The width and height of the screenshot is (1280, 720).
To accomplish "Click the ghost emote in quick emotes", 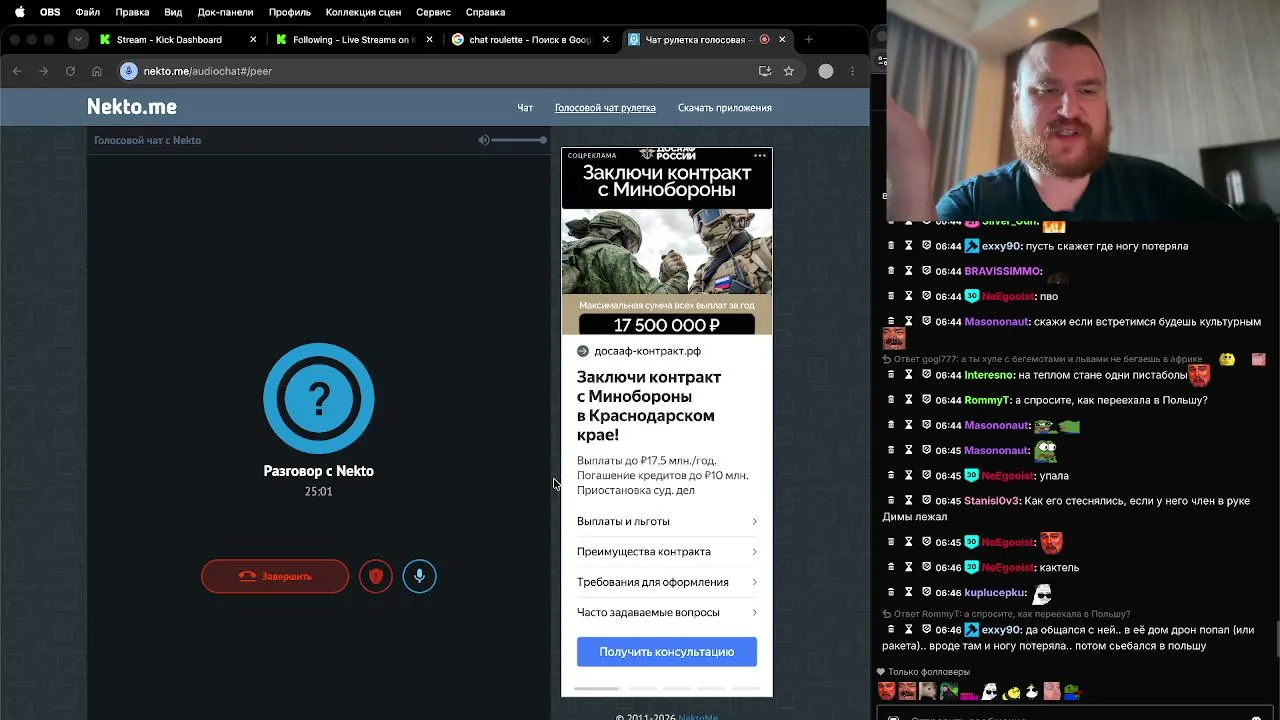I will pyautogui.click(x=990, y=691).
